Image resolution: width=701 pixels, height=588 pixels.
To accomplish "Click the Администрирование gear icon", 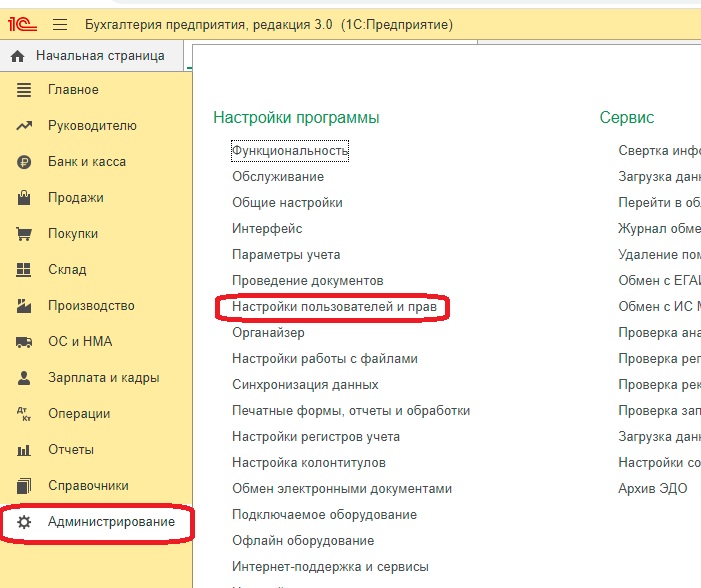I will coord(25,522).
